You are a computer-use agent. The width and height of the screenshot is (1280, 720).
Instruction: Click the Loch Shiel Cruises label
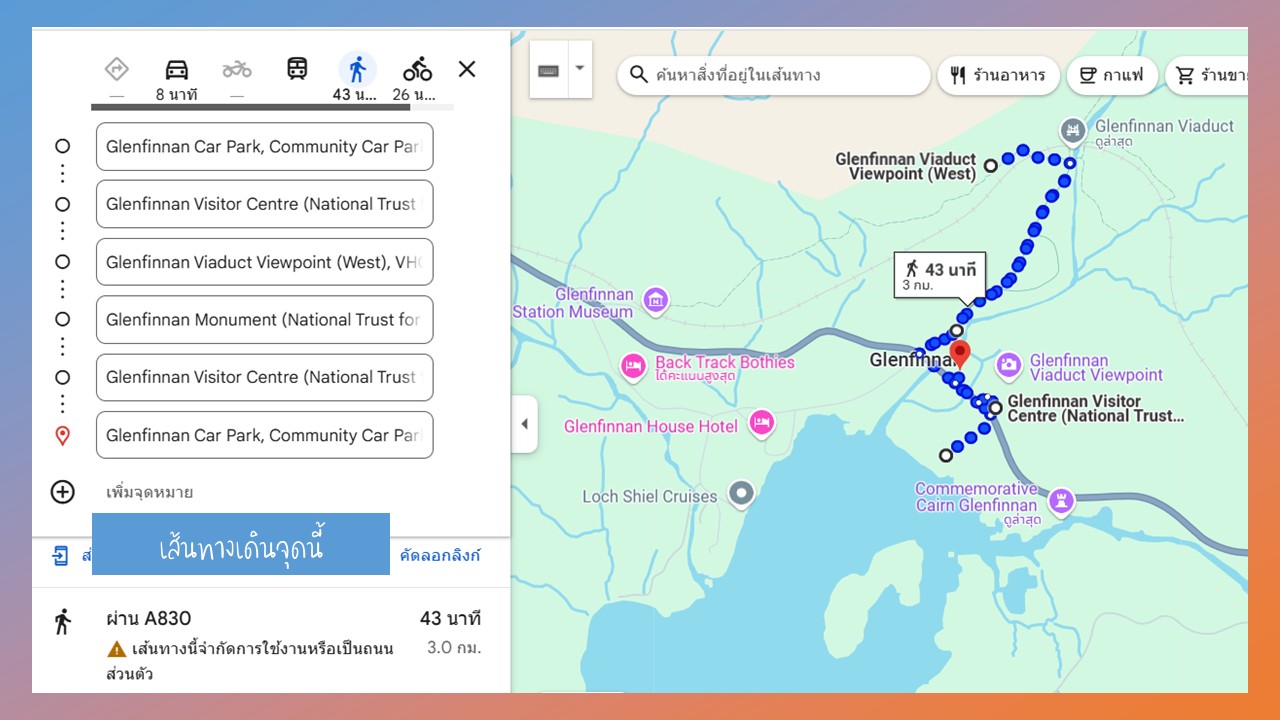(650, 496)
